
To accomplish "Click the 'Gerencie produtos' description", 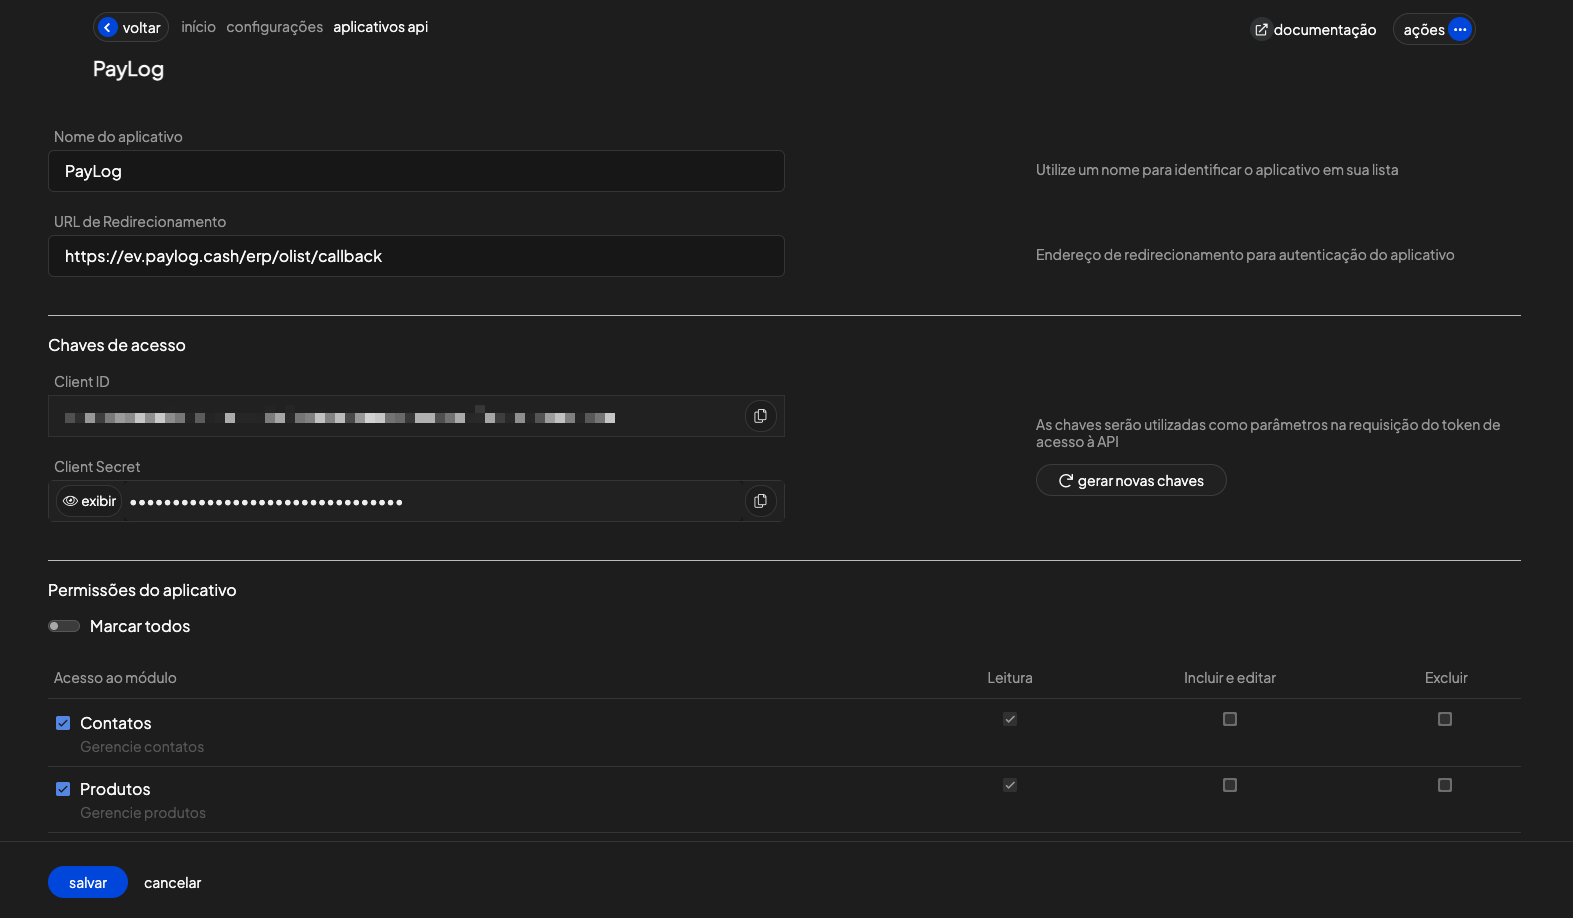I will pos(143,813).
